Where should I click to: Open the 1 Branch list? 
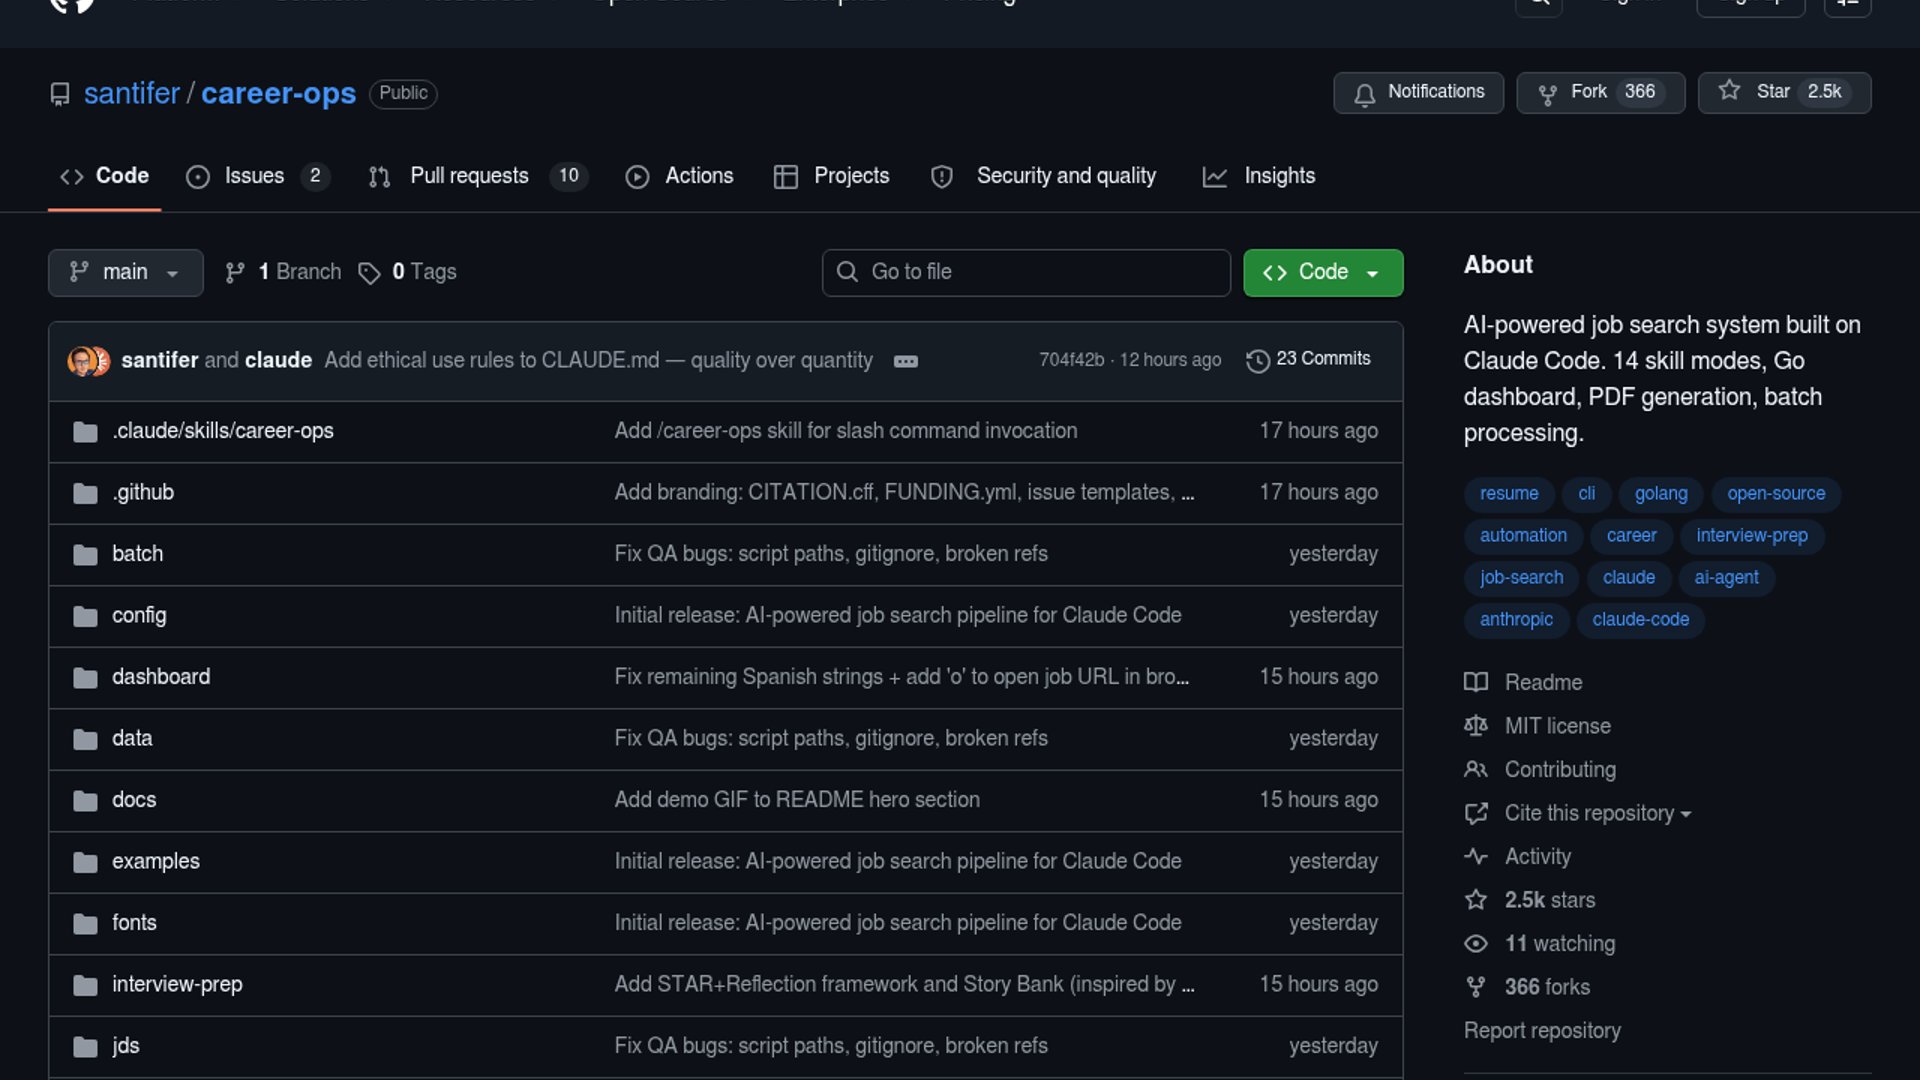pos(284,272)
